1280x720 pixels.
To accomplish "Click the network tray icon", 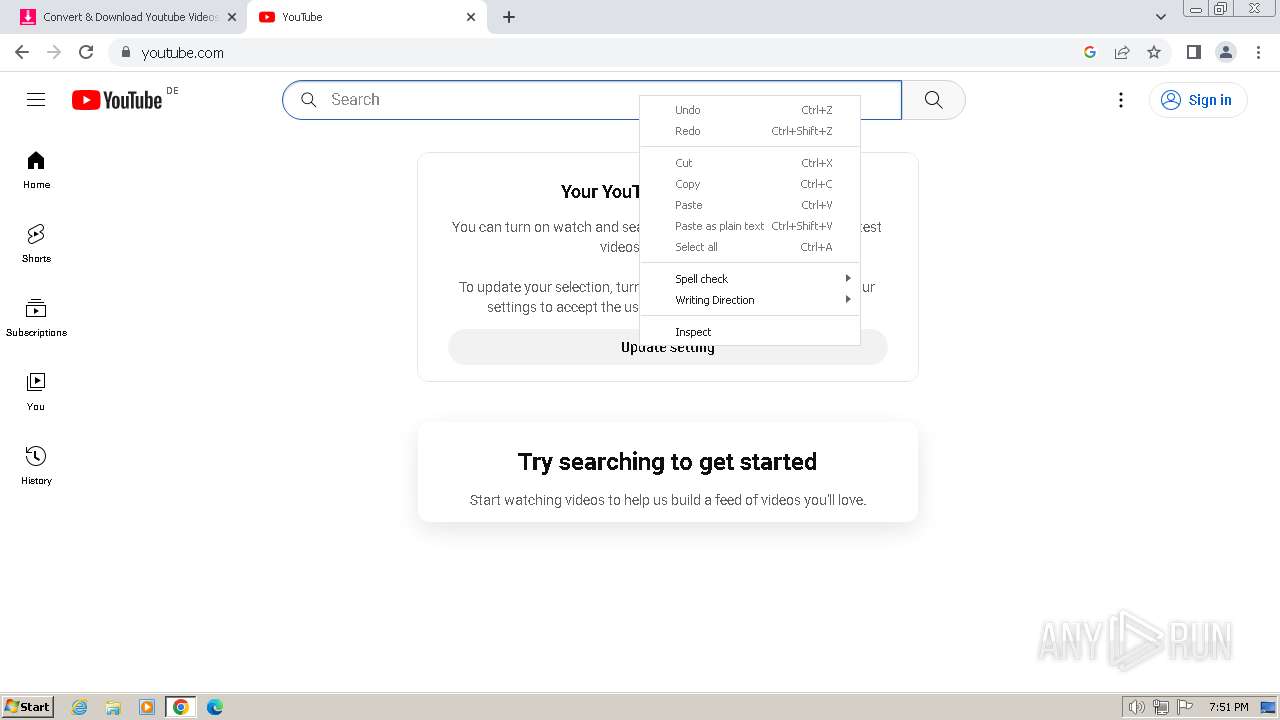I will [1161, 707].
